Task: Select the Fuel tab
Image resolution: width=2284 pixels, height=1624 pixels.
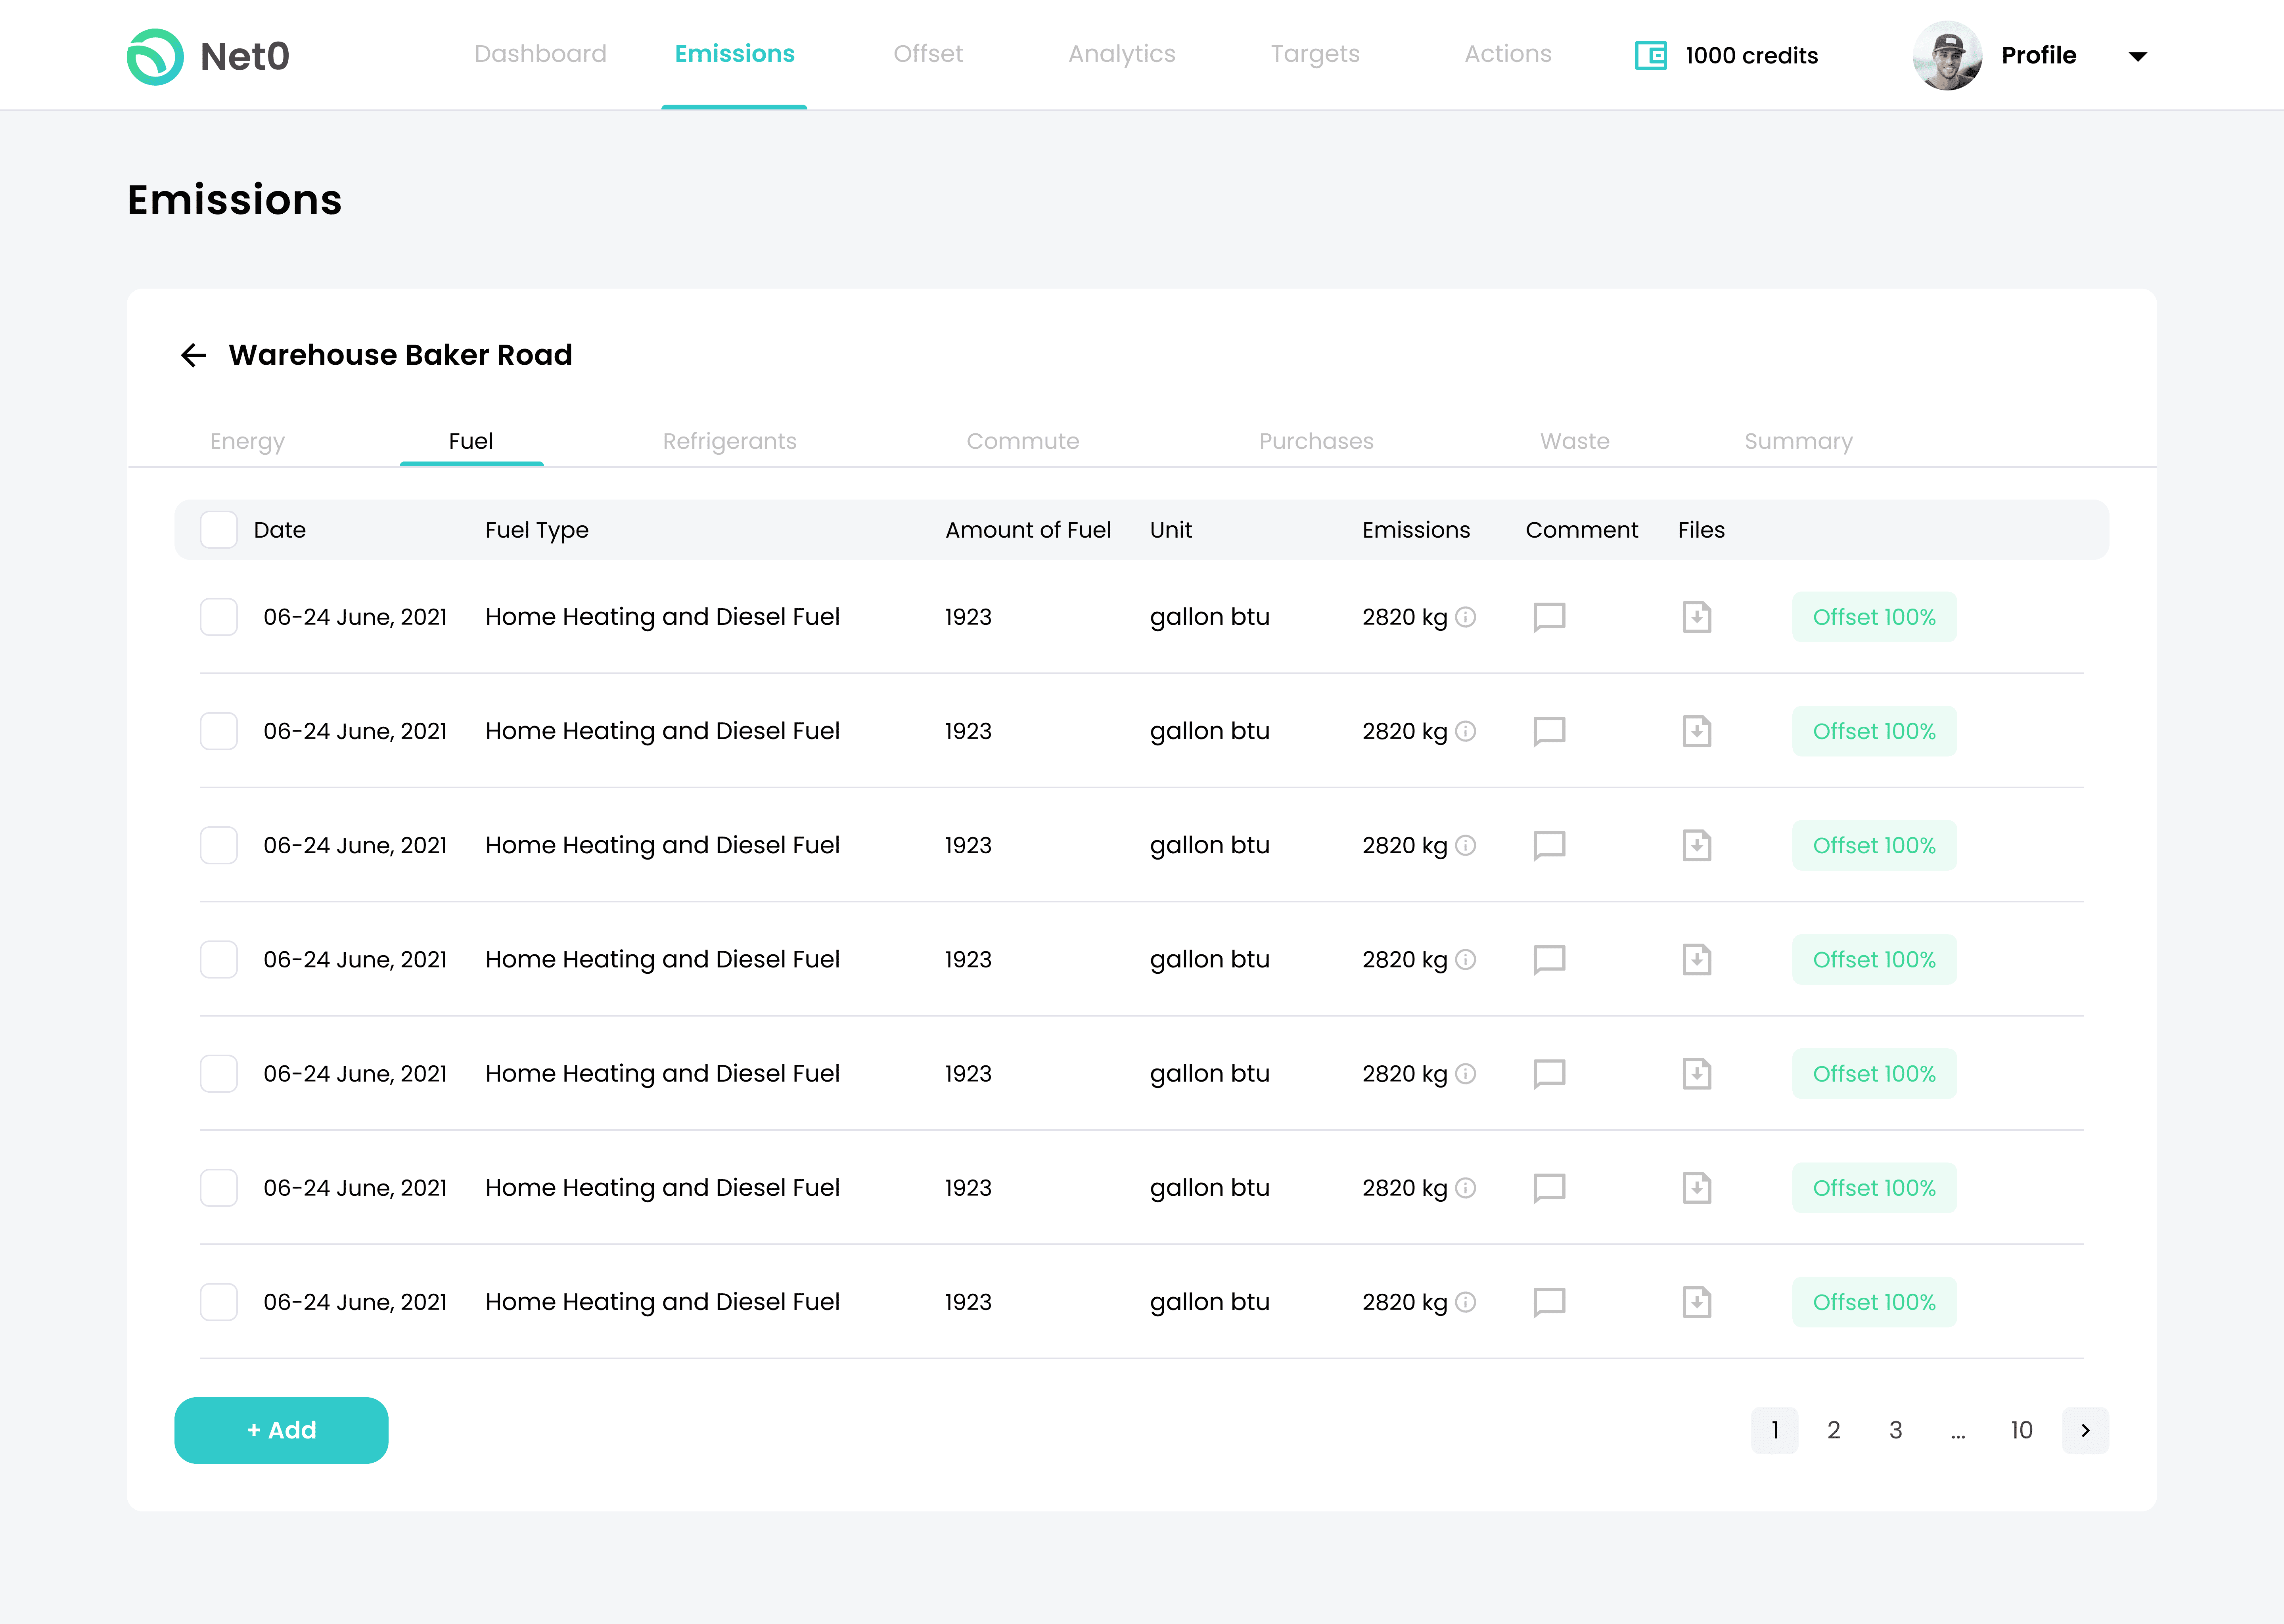Action: [x=471, y=441]
